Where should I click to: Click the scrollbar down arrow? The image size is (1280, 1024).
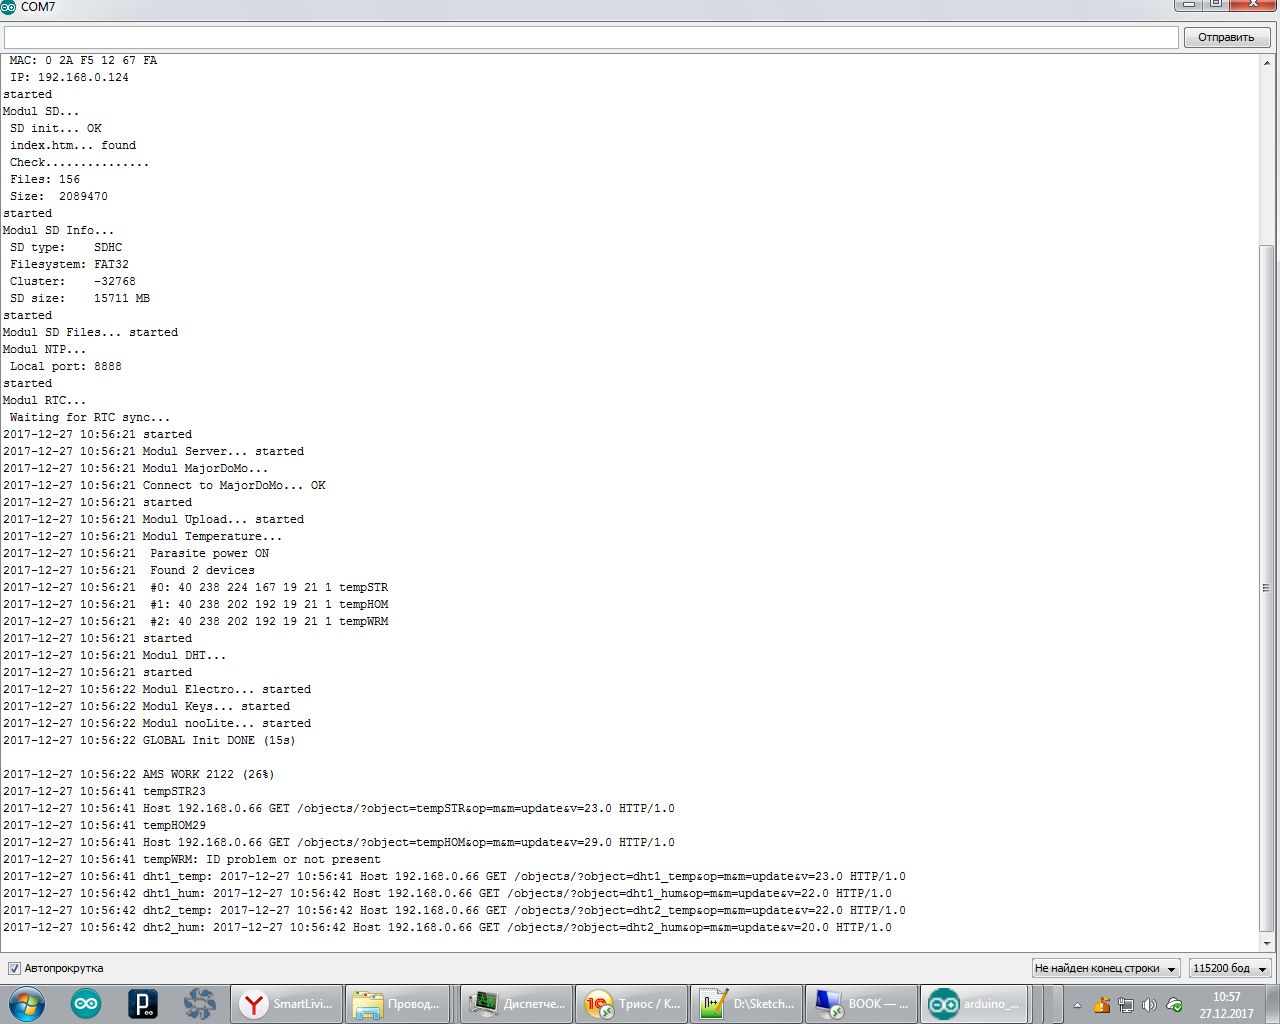coord(1266,943)
